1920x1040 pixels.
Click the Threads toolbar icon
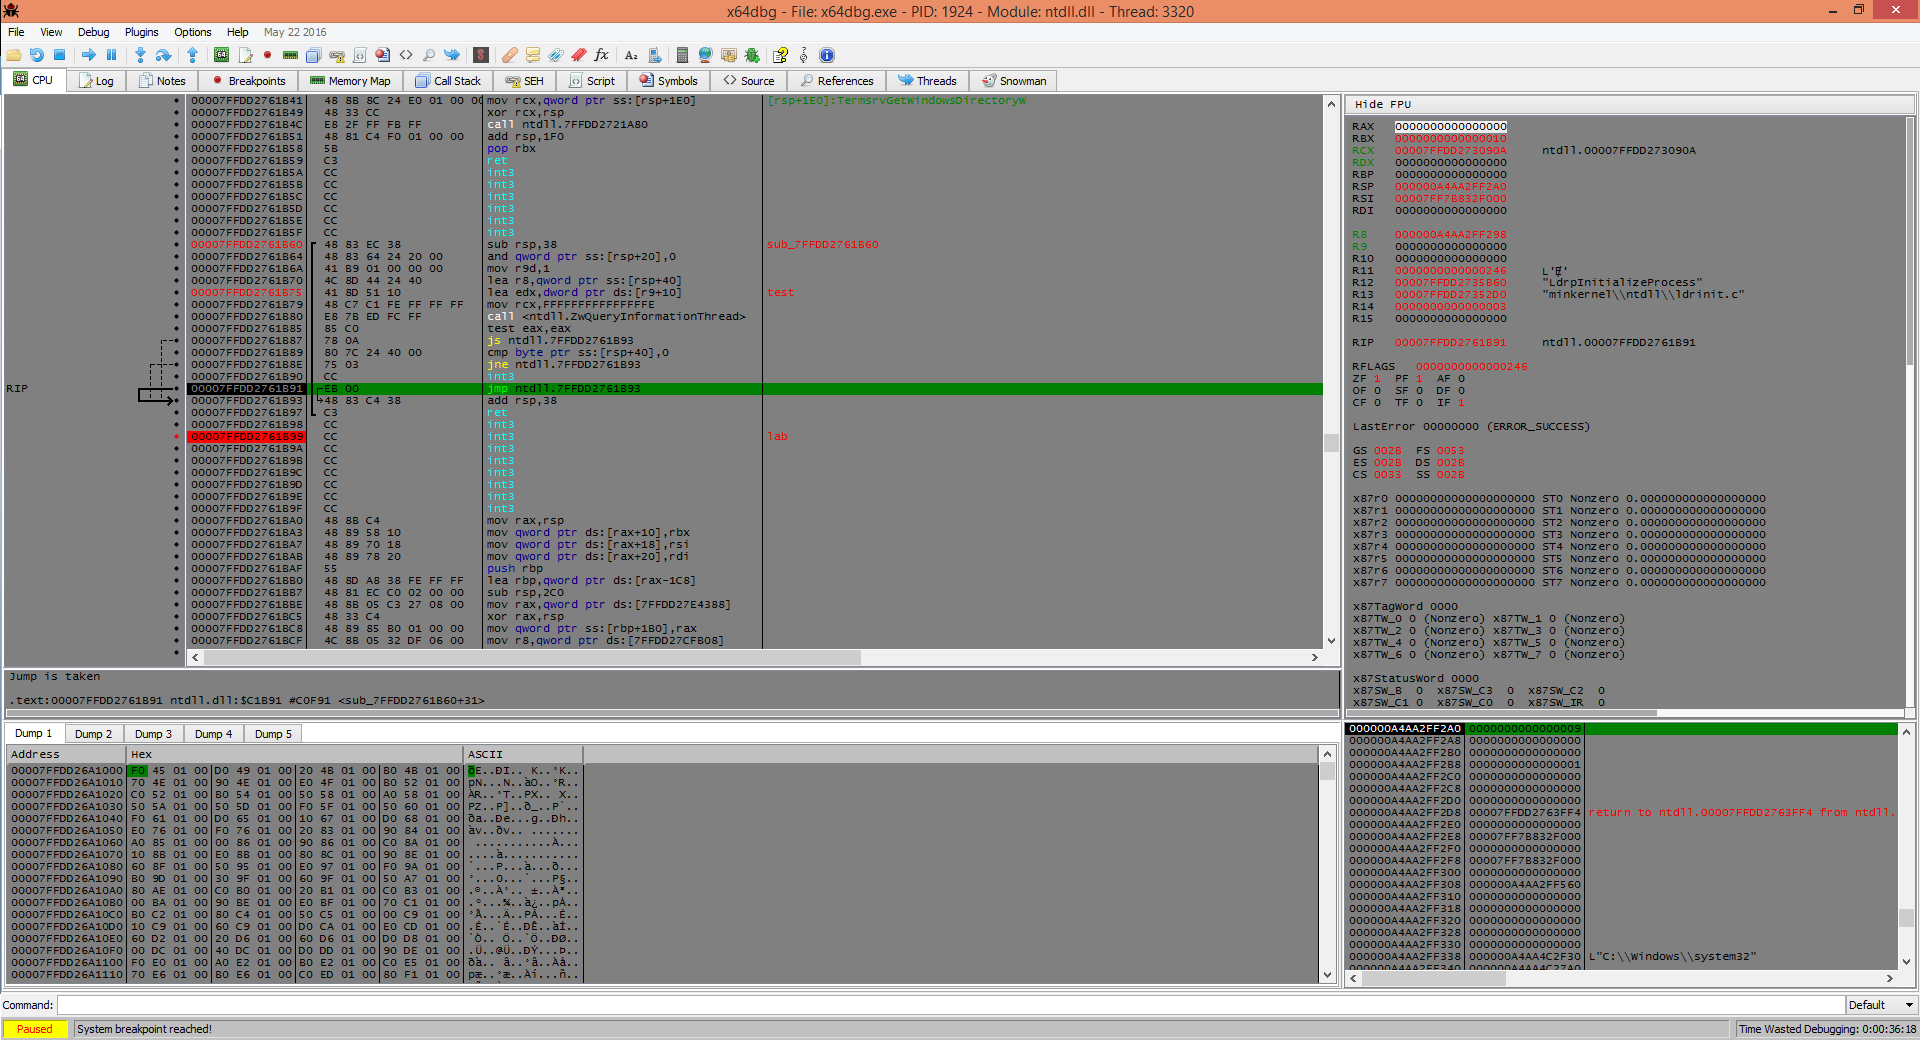[452, 55]
